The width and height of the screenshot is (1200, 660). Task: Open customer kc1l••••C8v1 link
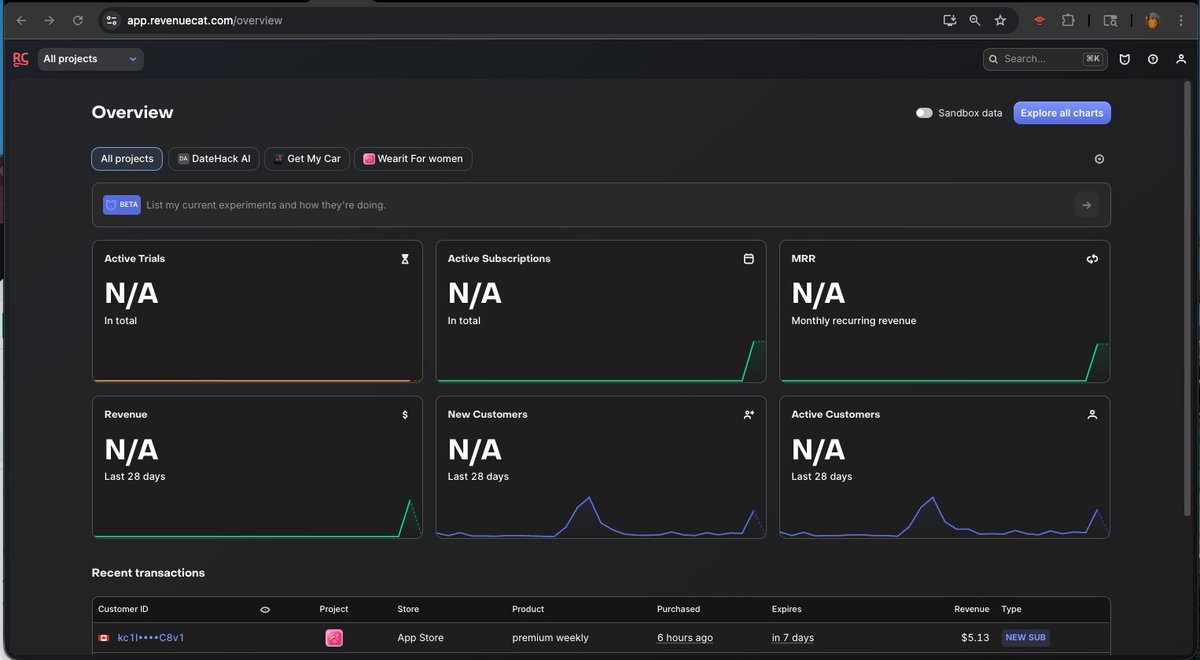[151, 638]
